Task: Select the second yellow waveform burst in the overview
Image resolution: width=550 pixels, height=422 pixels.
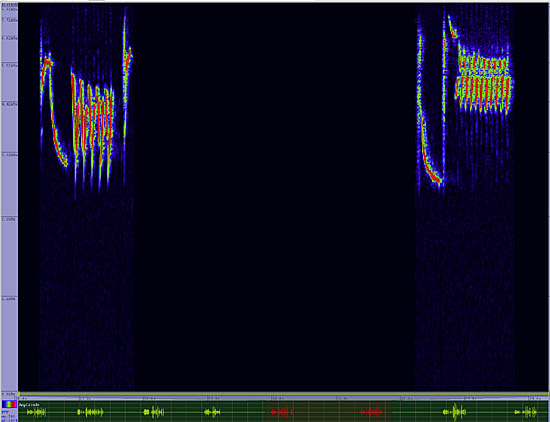Action: pos(90,412)
